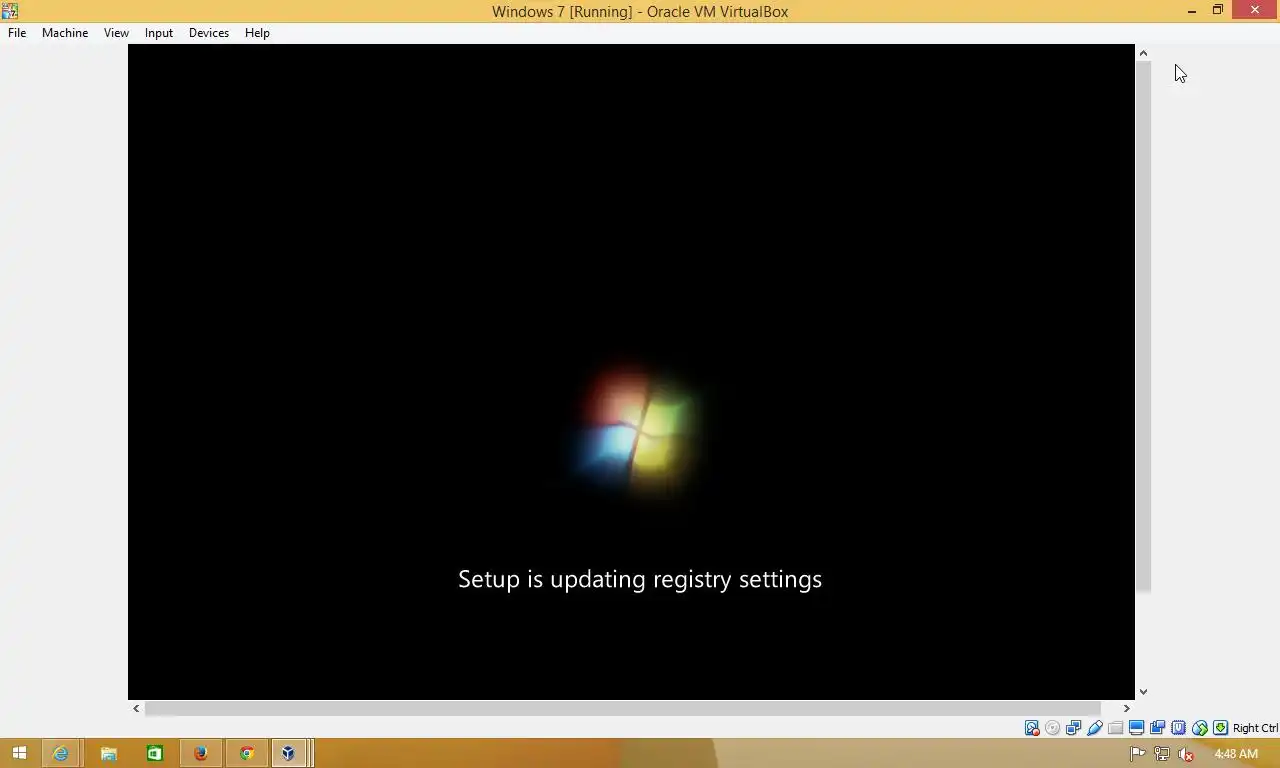
Task: Switch to Chrome on the taskbar
Action: click(x=246, y=753)
